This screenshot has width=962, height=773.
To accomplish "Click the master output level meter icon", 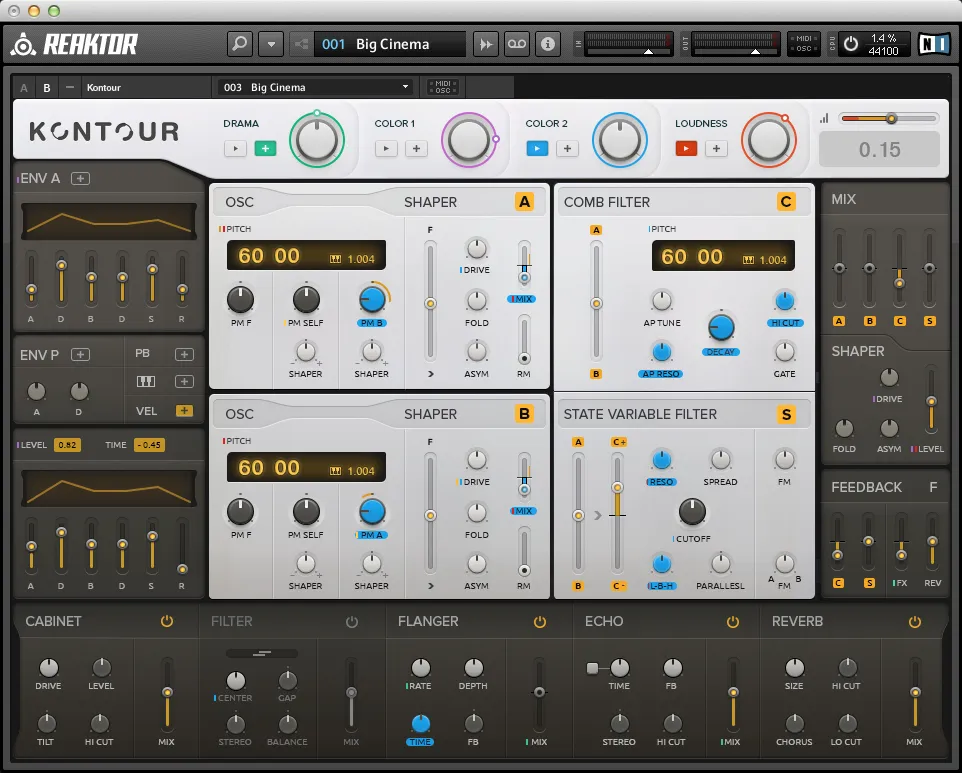I will pyautogui.click(x=824, y=118).
